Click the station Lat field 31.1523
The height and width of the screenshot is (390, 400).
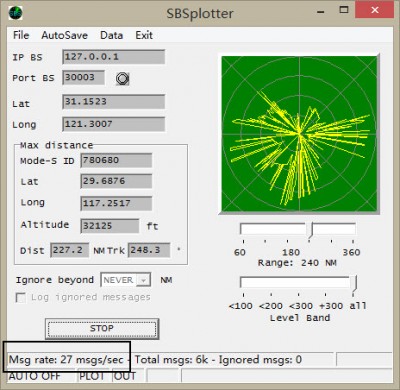114,102
